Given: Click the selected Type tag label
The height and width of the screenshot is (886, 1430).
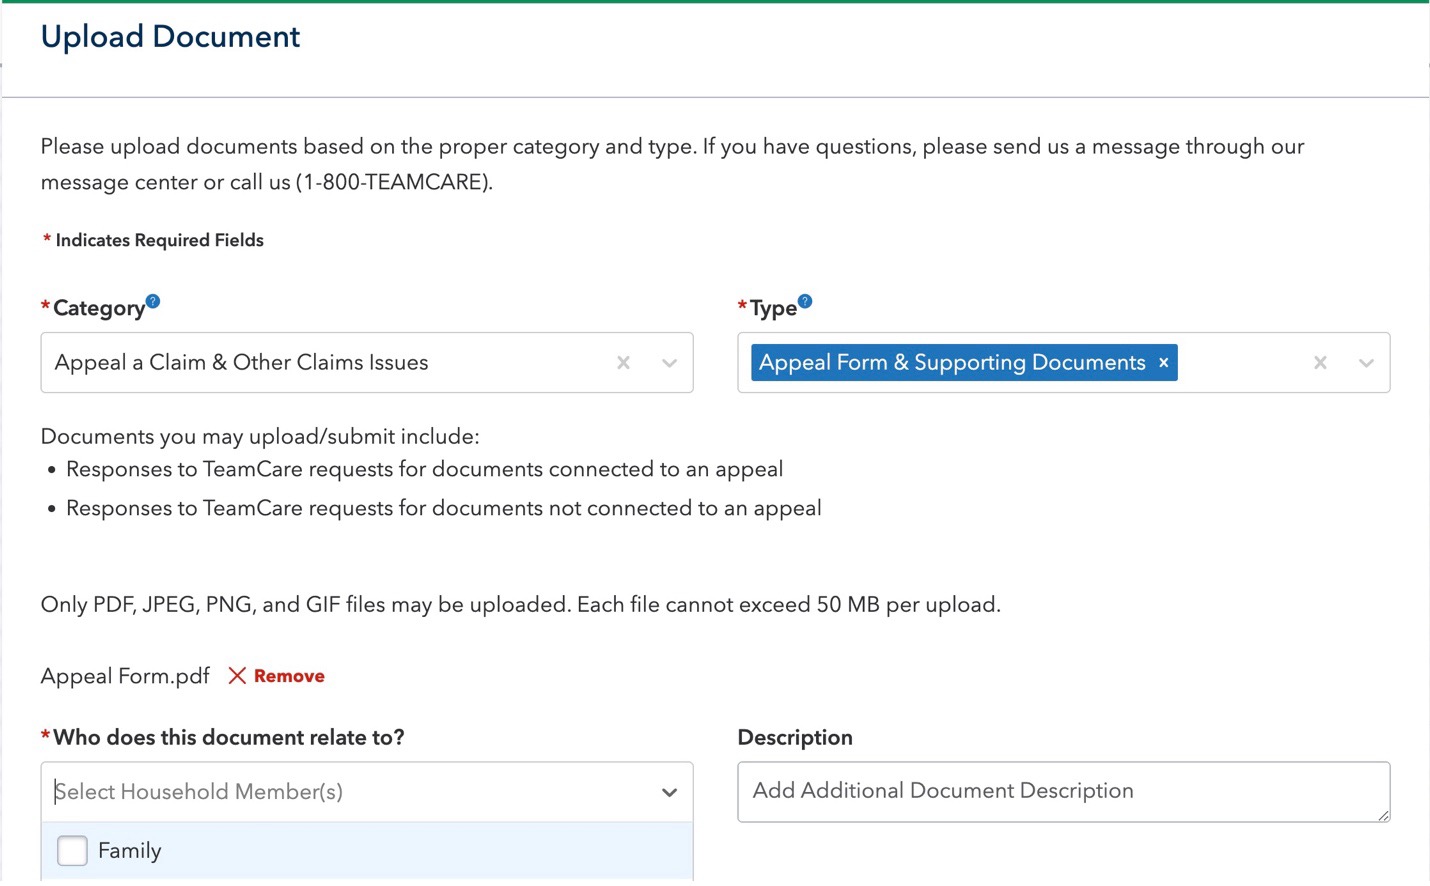Looking at the screenshot, I should [950, 362].
